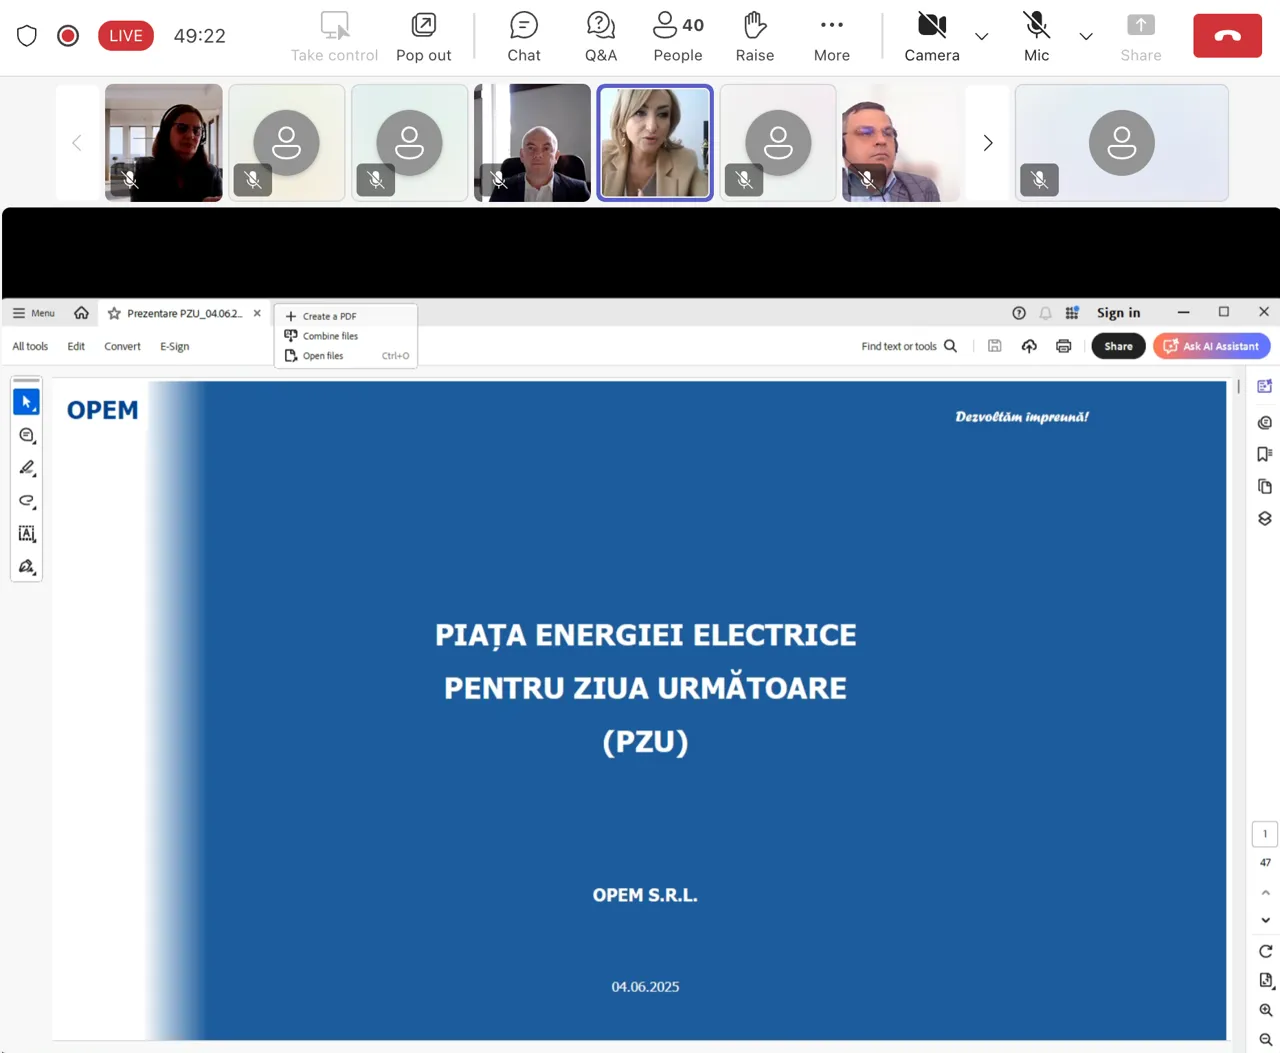Screen dimensions: 1280x1053
Task: Click the PZU title slide page
Action: 640,710
